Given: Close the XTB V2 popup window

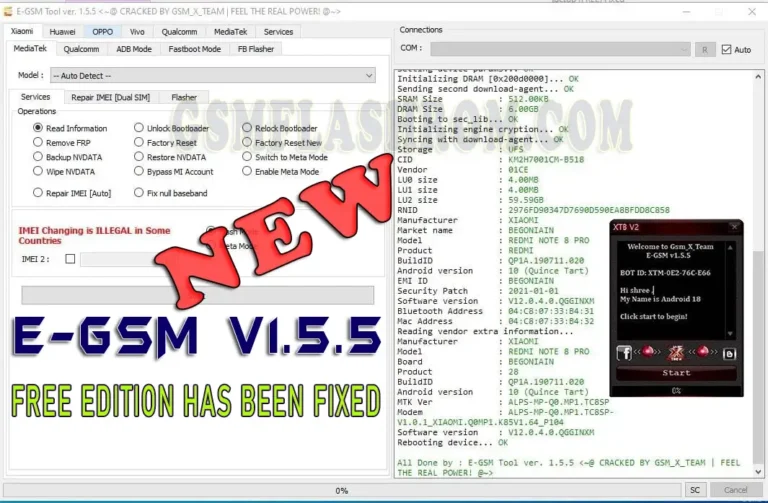Looking at the screenshot, I should (736, 228).
